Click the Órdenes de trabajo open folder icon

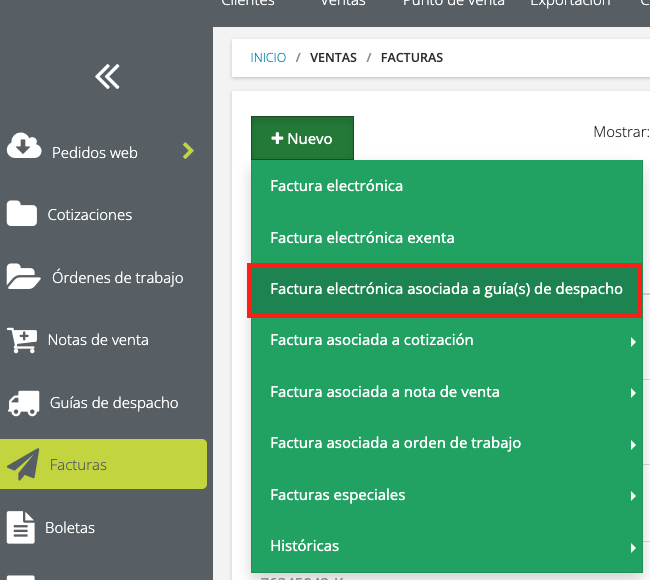click(23, 276)
